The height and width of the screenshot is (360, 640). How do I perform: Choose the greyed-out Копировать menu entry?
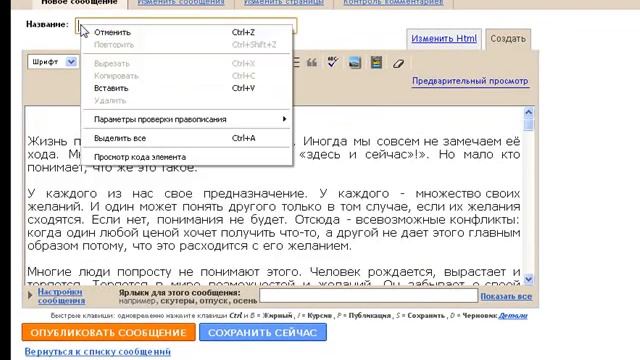click(187, 76)
